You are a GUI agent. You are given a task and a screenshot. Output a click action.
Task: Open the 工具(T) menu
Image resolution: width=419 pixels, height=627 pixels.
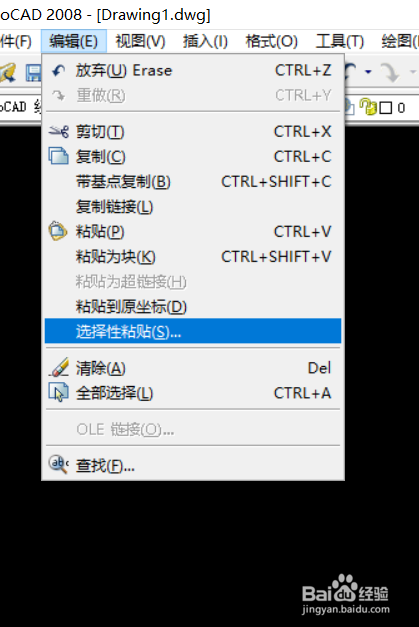(340, 41)
